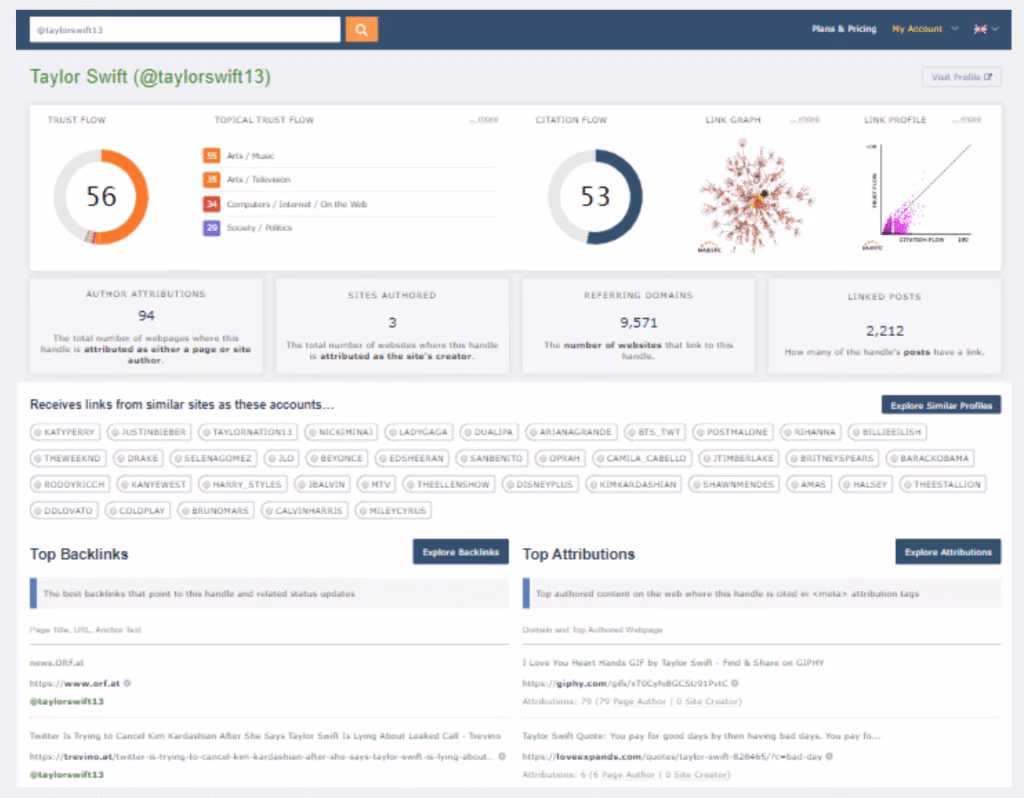Open Plans & Pricing in top menu
The image size is (1024, 798).
click(844, 29)
